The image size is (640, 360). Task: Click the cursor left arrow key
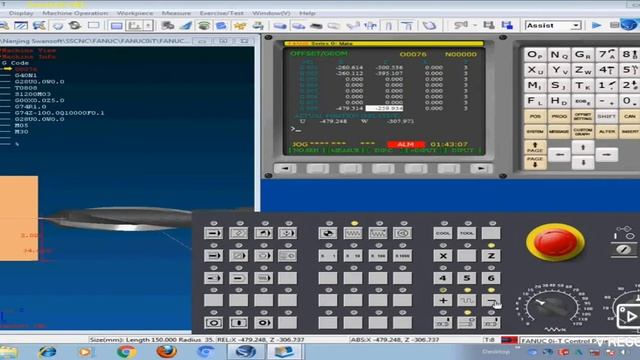[x=559, y=155]
